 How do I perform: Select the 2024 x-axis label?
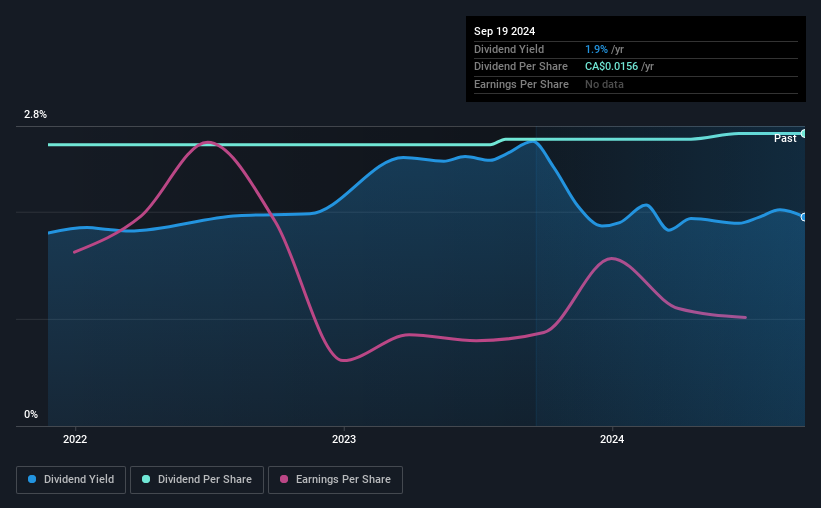pyautogui.click(x=612, y=439)
